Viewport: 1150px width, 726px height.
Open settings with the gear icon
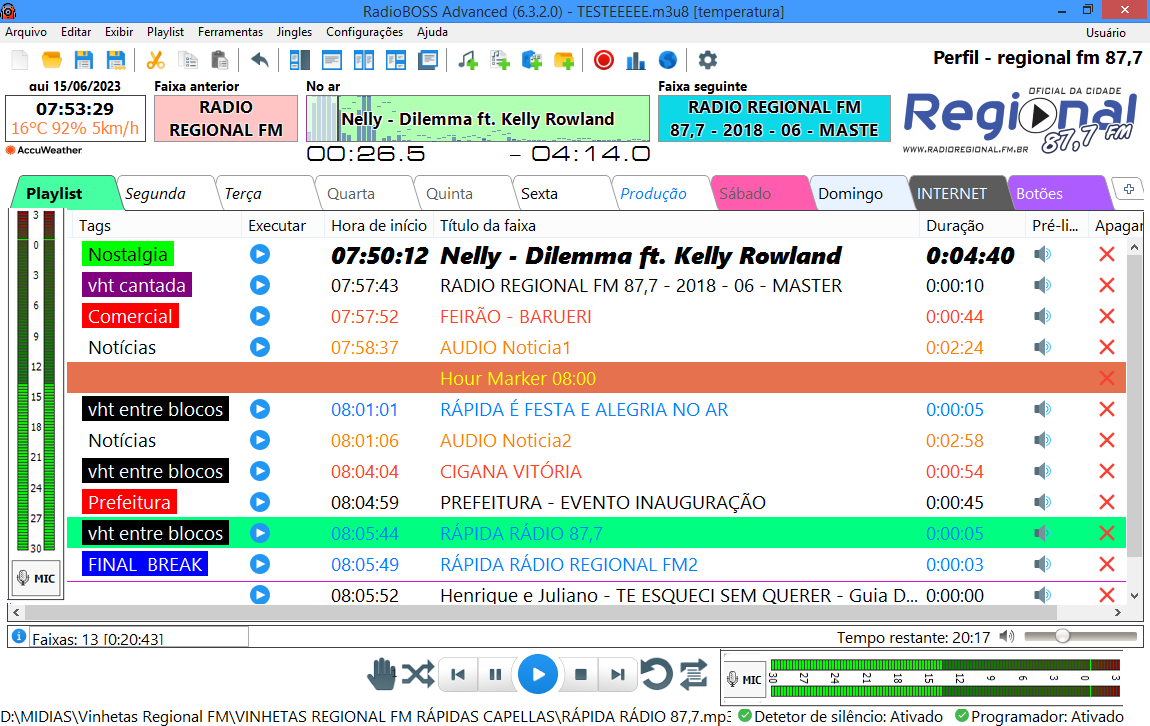pos(707,60)
